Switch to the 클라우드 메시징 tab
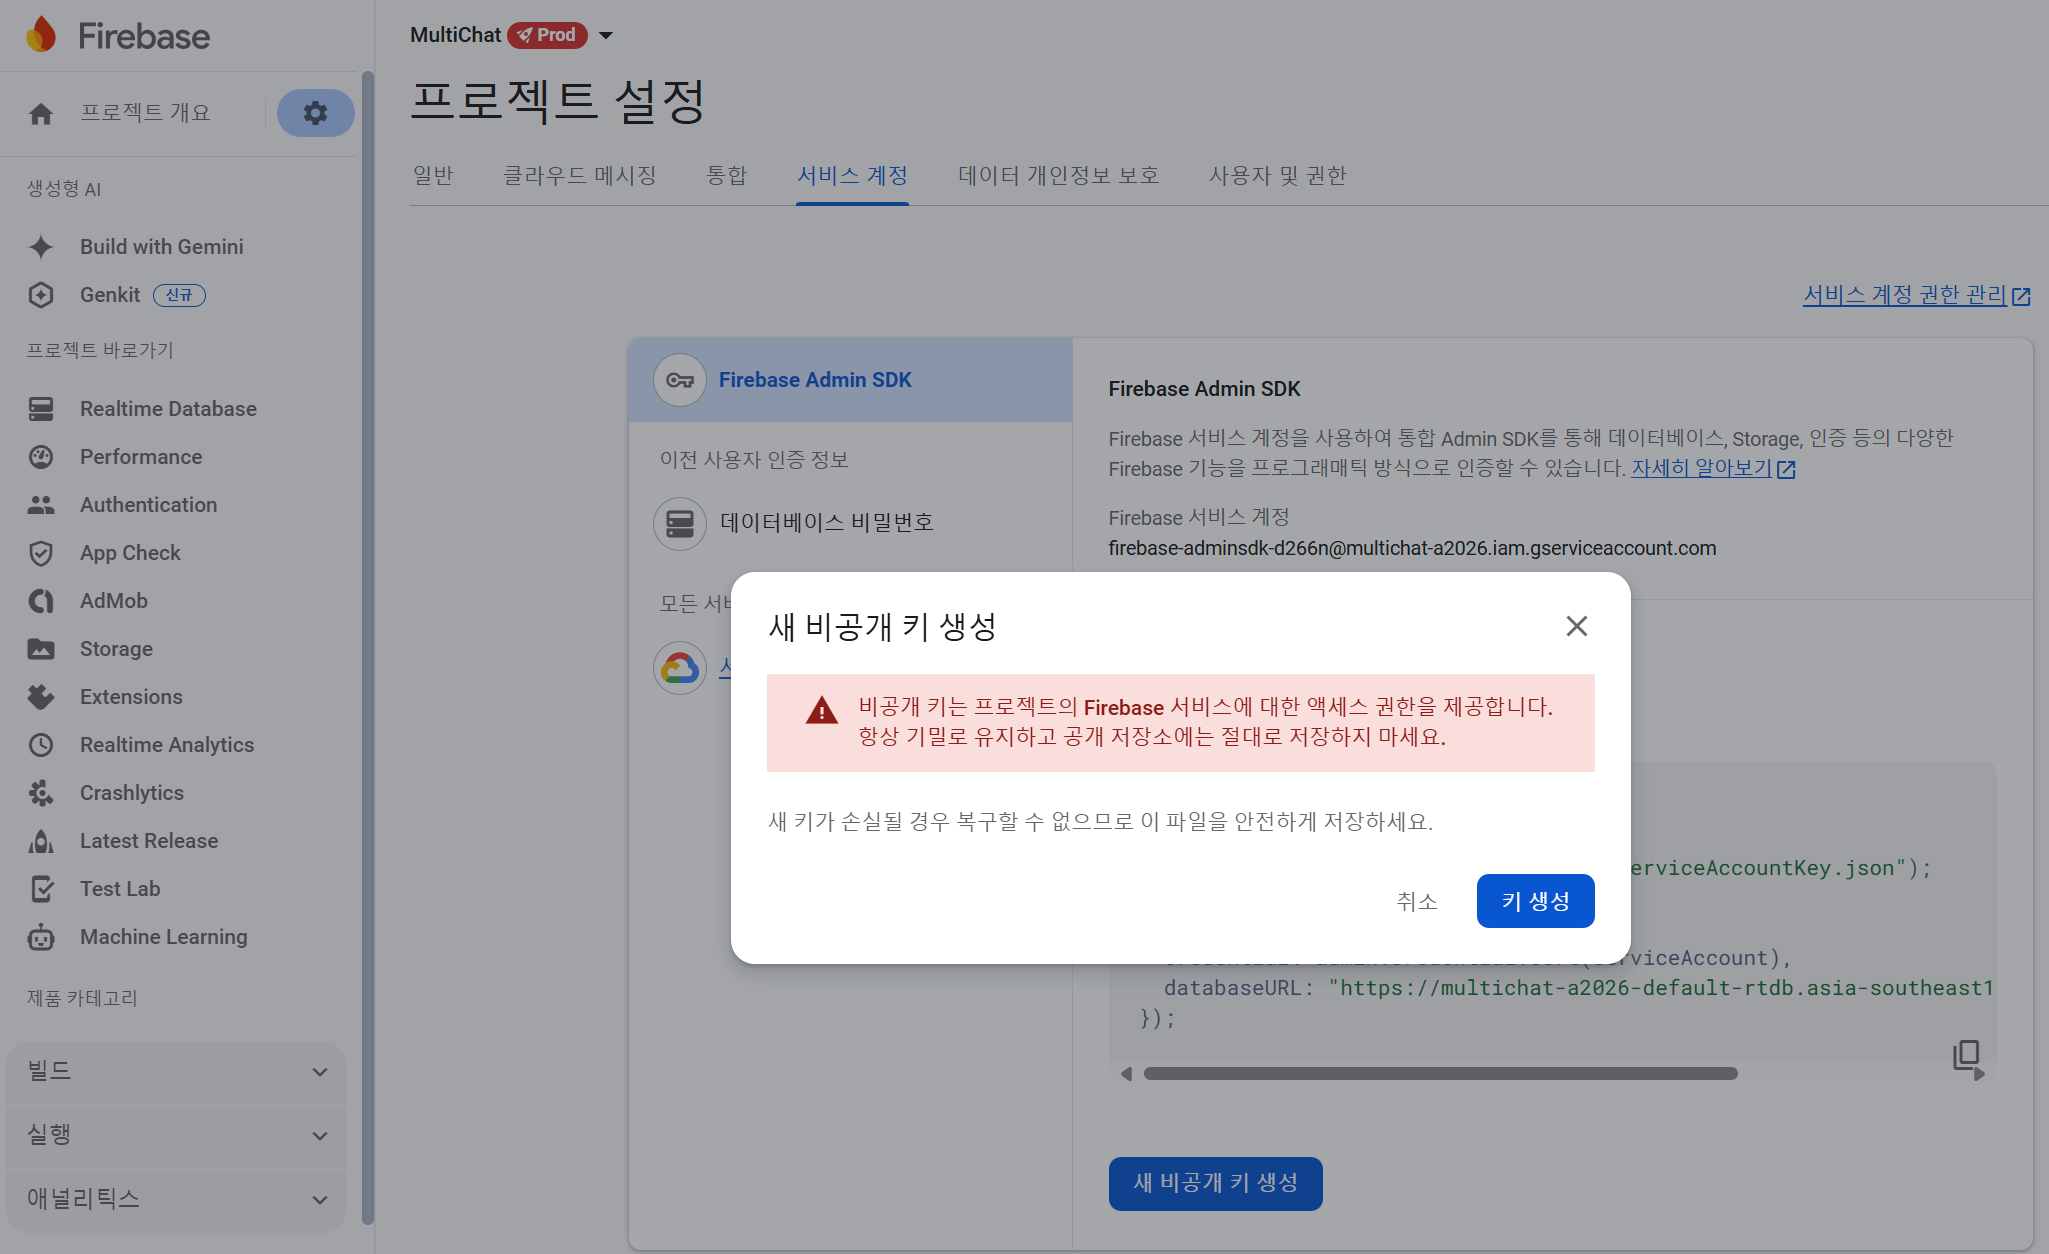The width and height of the screenshot is (2049, 1254). pos(579,176)
